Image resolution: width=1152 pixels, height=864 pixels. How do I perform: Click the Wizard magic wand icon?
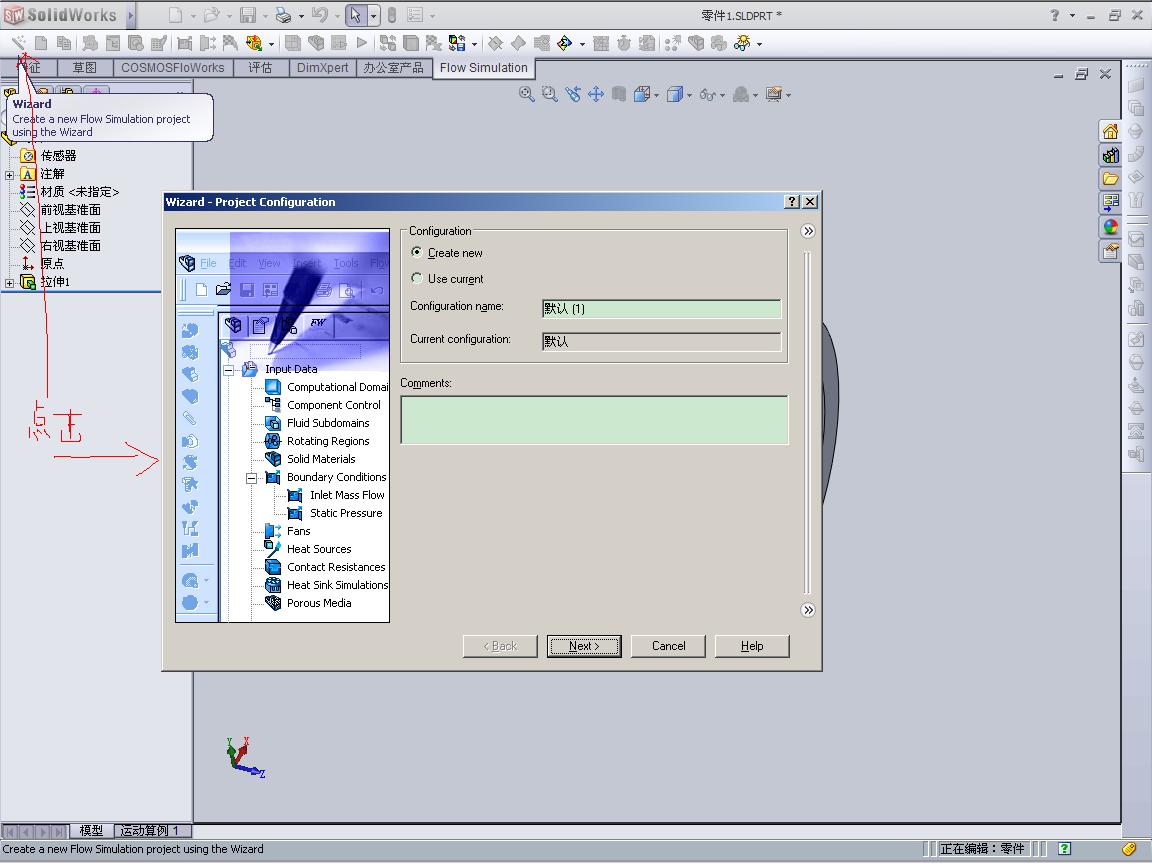[18, 43]
